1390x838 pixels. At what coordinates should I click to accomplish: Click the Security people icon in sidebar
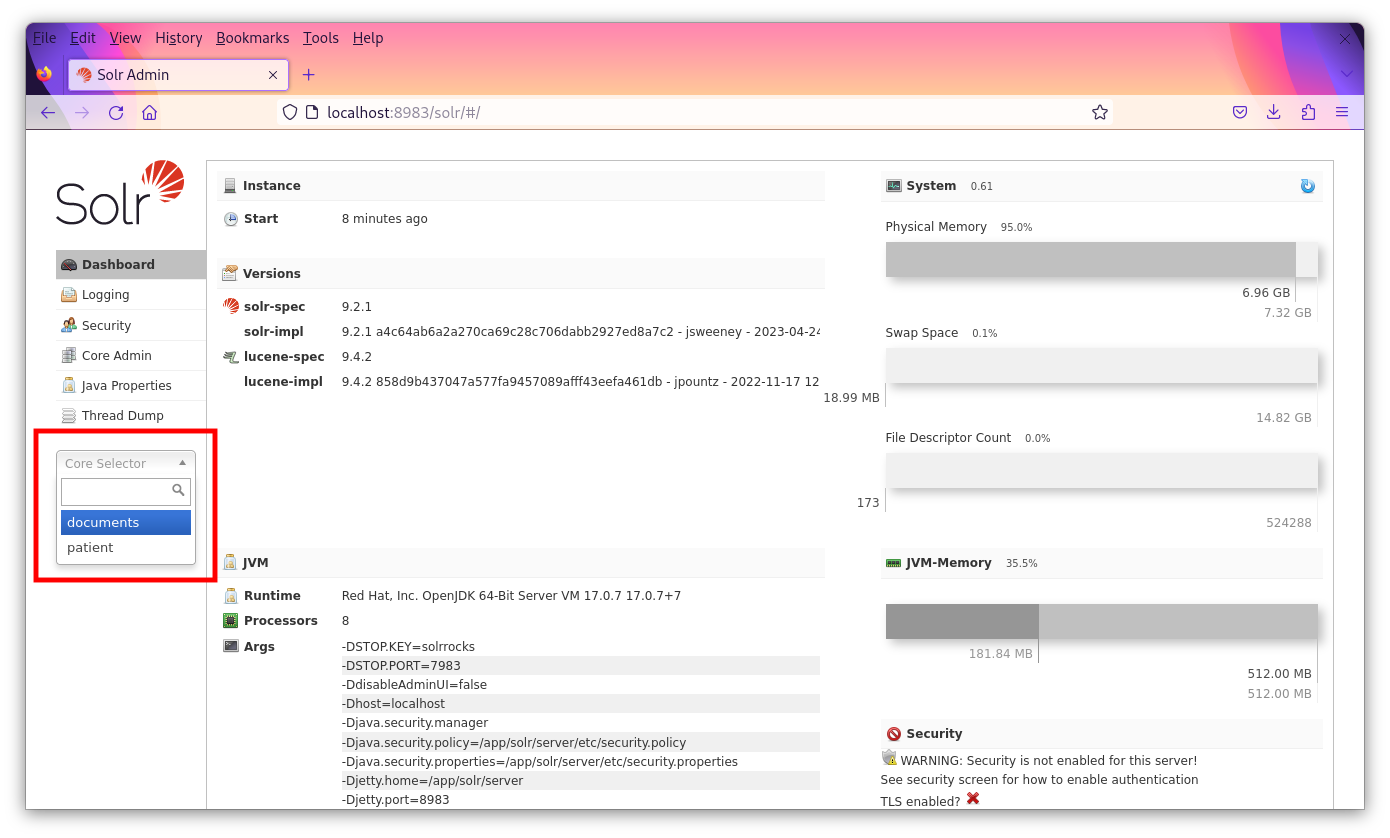tap(69, 325)
